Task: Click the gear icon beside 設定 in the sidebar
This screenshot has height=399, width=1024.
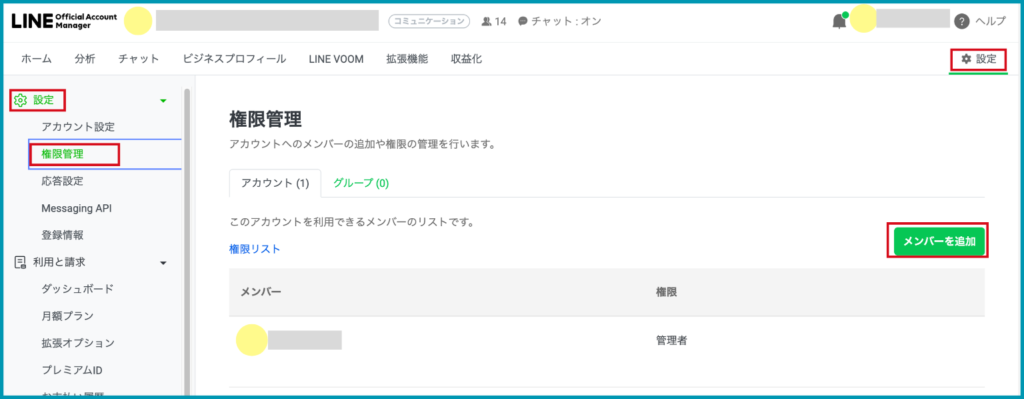Action: pos(20,100)
